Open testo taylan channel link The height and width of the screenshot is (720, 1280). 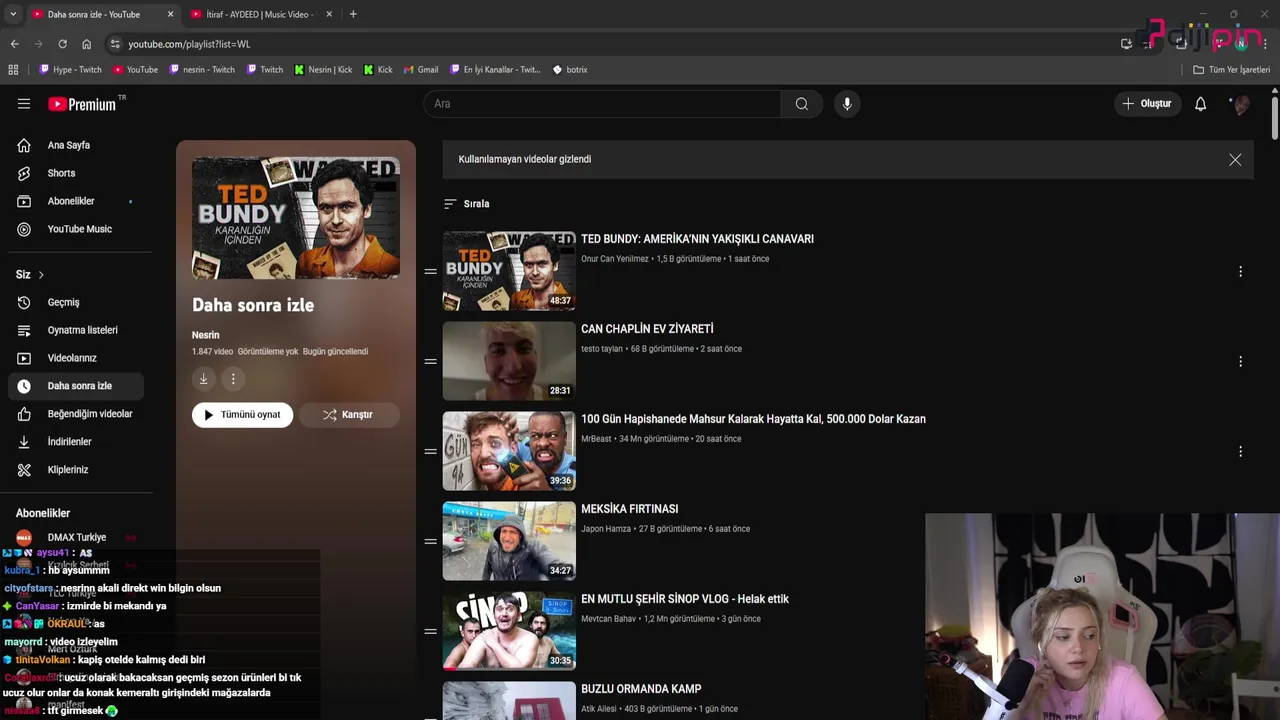coord(602,349)
